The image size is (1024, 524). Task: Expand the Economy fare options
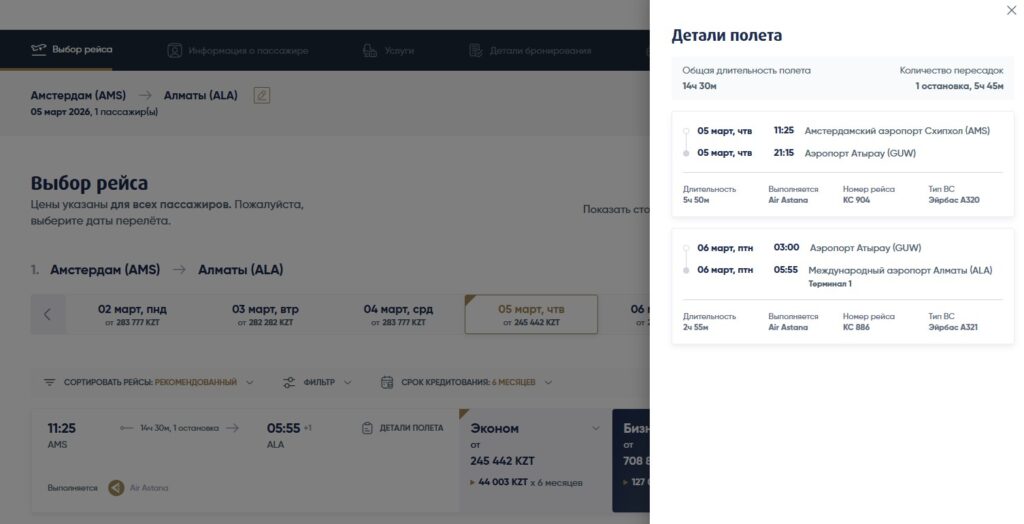pos(596,429)
